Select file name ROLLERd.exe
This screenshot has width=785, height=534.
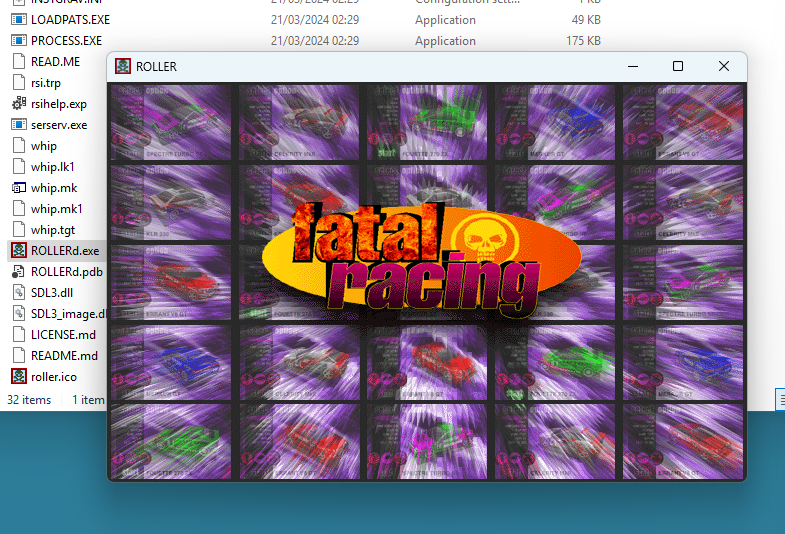(65, 251)
